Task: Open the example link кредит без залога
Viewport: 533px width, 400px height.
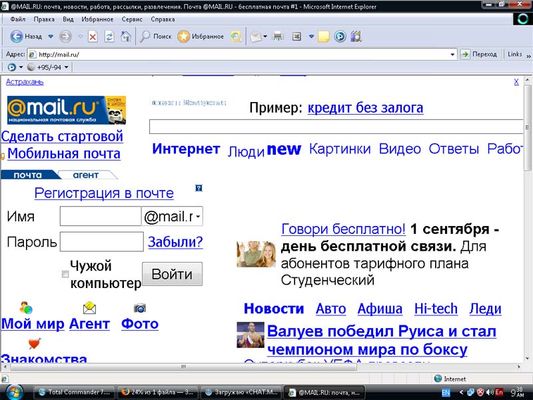Action: [365, 108]
